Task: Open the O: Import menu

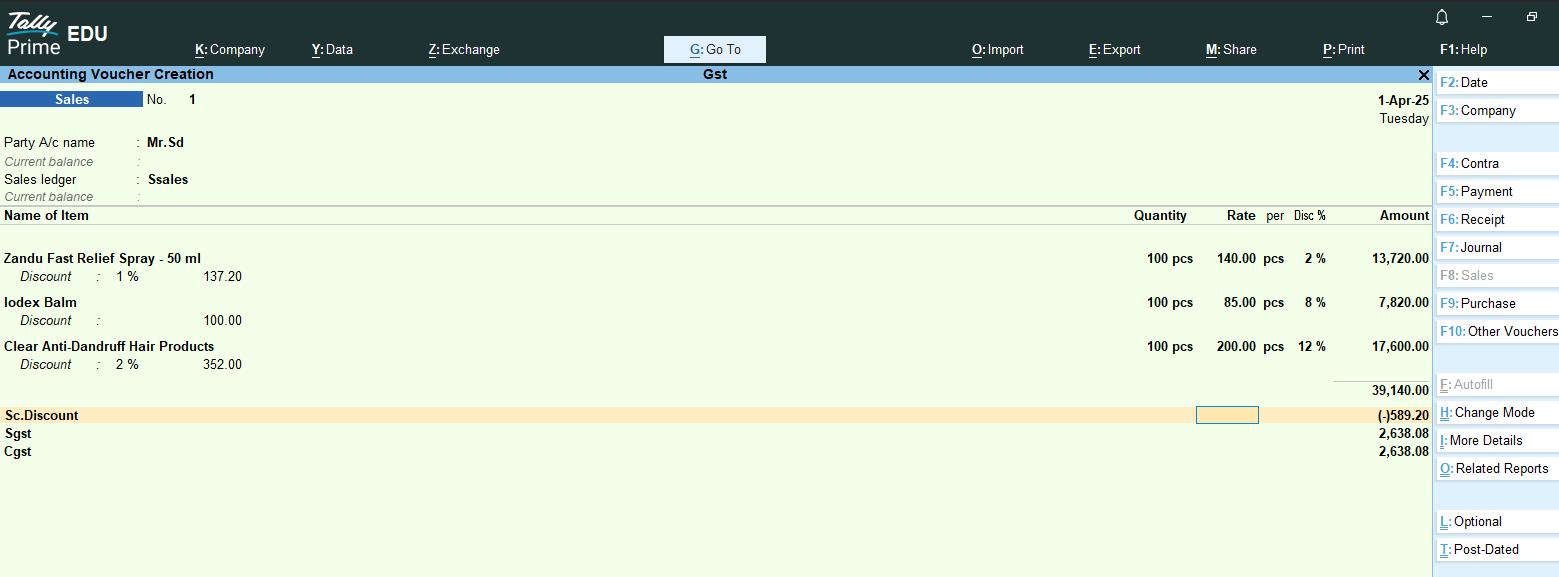Action: (x=997, y=49)
